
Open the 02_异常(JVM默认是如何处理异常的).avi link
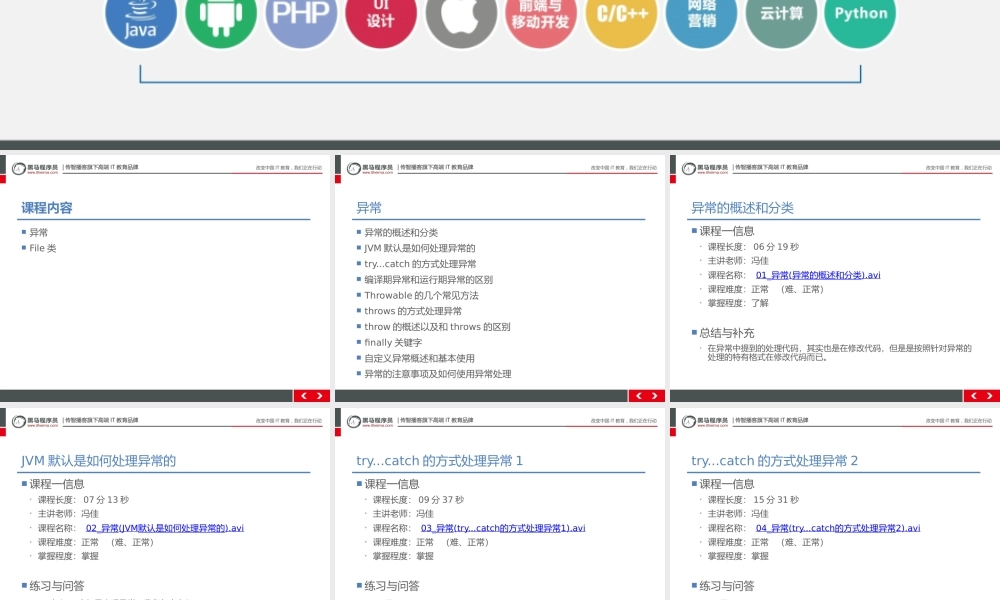point(164,528)
